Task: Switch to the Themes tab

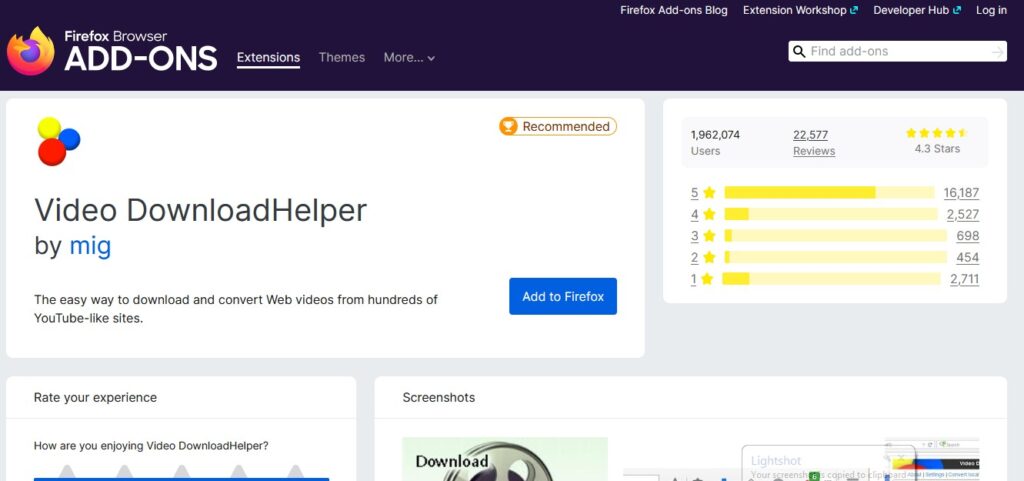Action: click(342, 57)
